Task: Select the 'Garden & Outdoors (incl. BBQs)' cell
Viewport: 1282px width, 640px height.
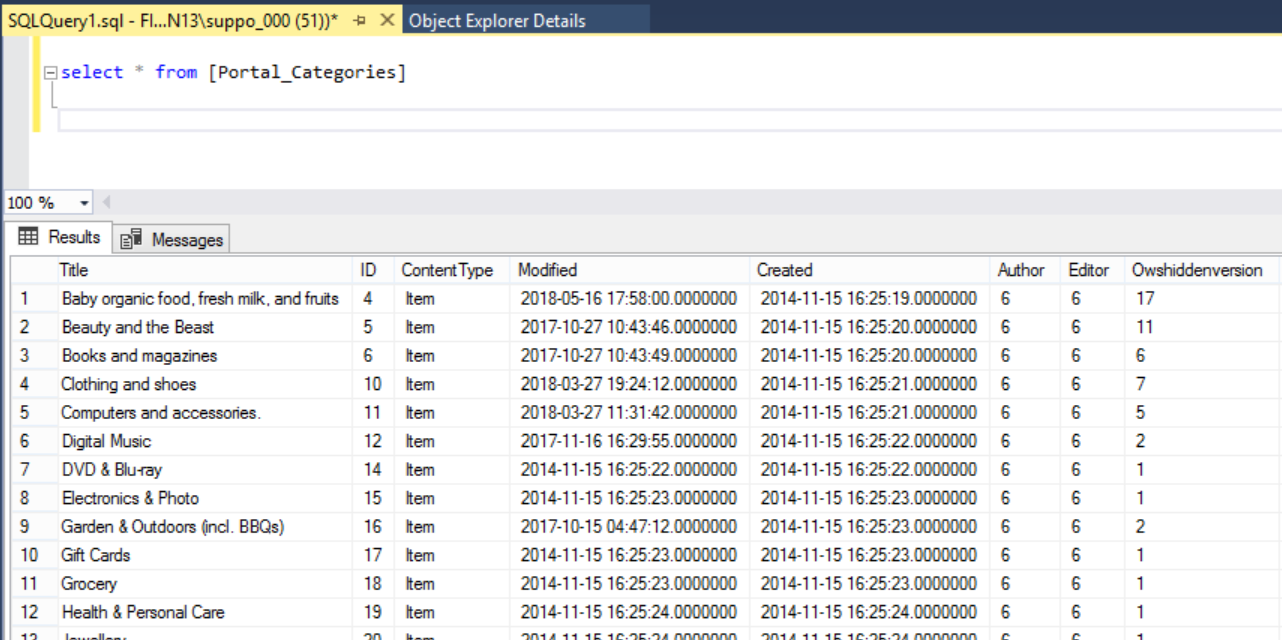Action: [x=204, y=527]
